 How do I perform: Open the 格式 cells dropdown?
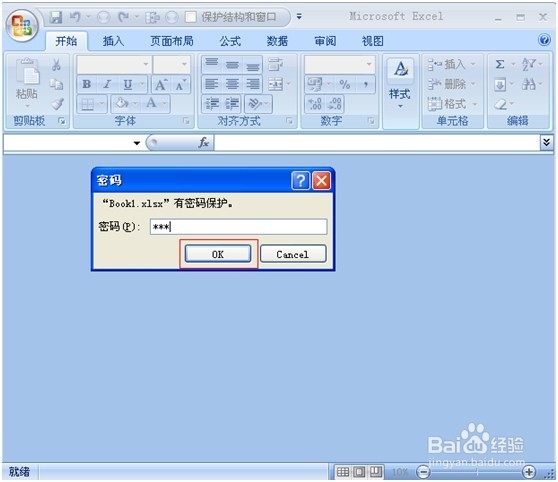pos(451,104)
